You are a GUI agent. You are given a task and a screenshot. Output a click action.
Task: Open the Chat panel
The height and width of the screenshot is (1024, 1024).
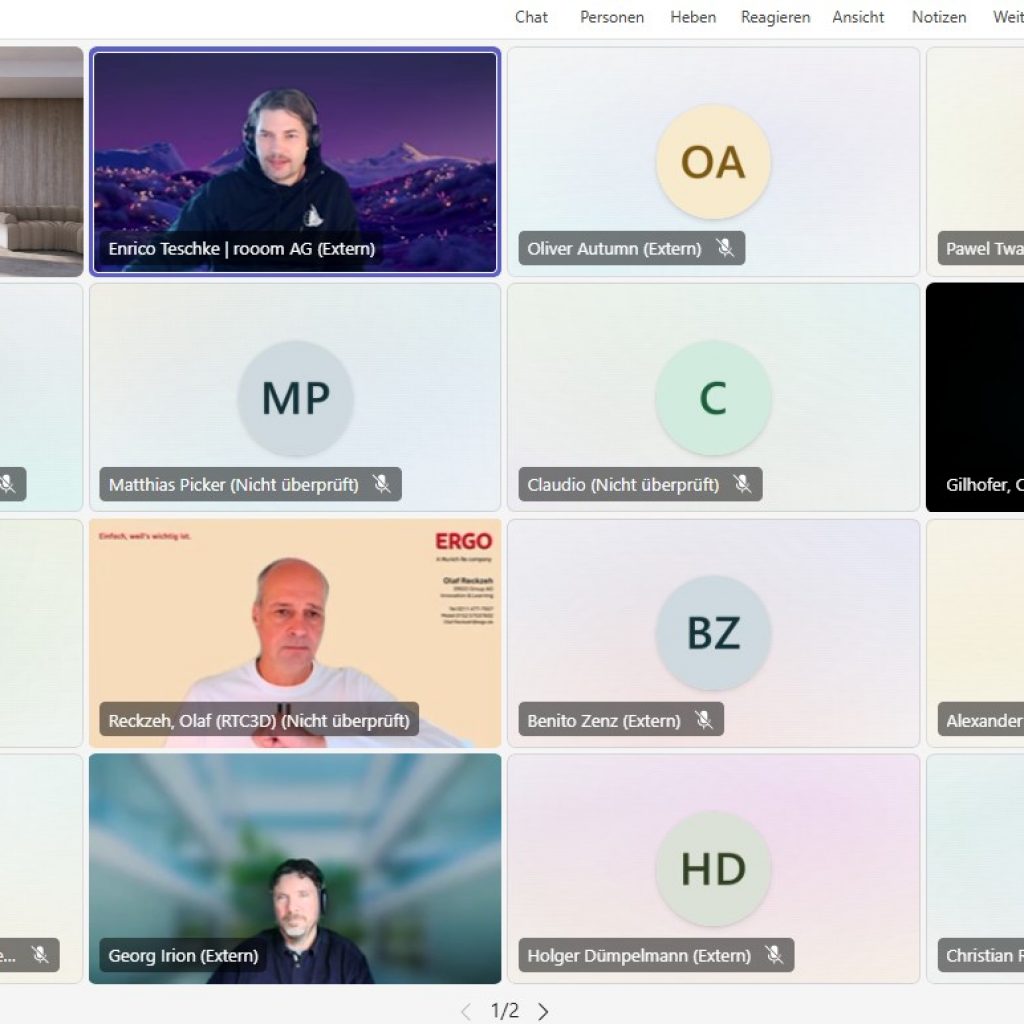[x=531, y=17]
